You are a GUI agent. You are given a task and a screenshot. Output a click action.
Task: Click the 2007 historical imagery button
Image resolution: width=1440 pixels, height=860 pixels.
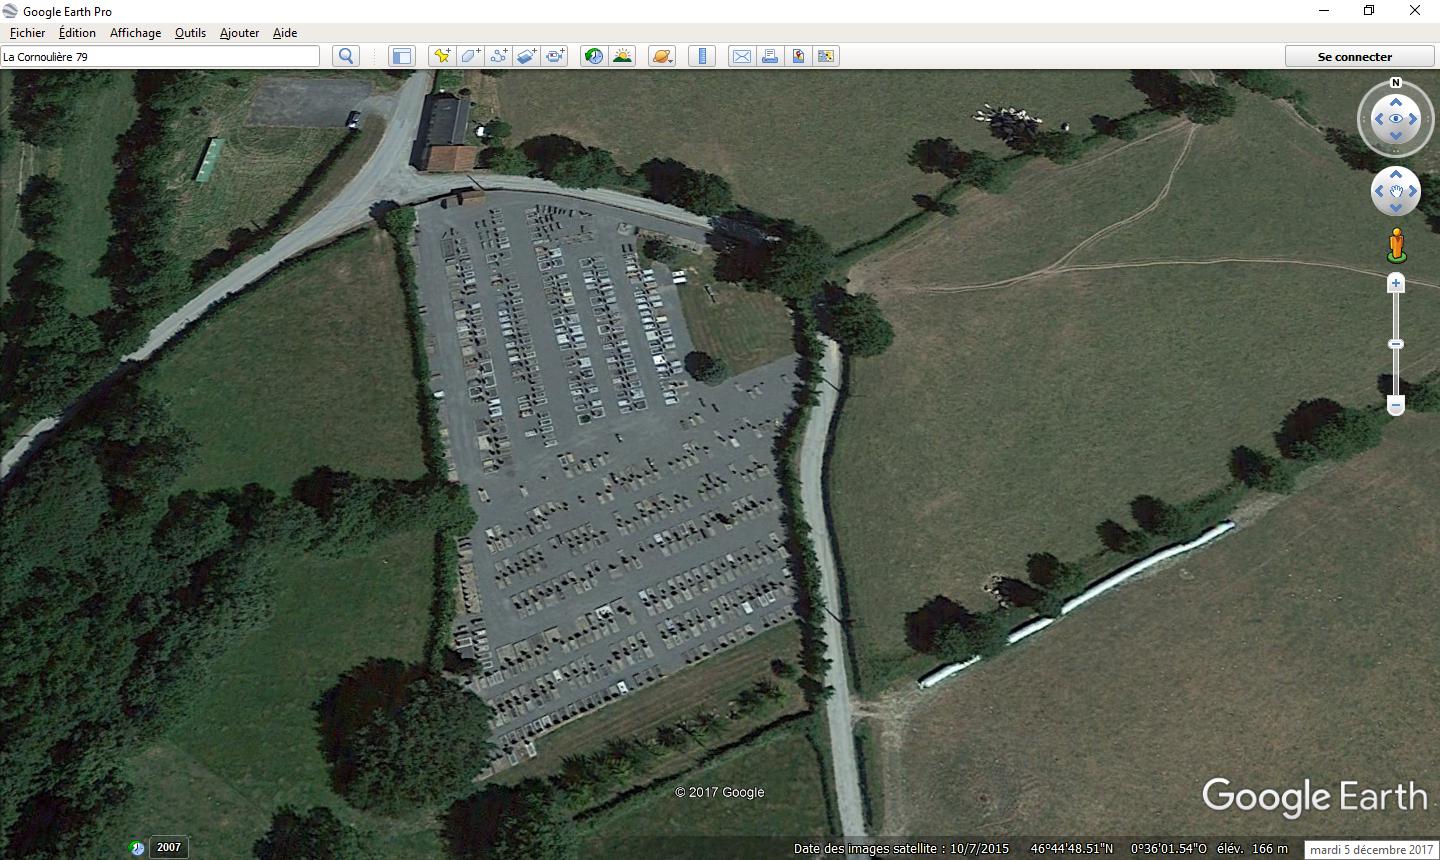[x=169, y=847]
